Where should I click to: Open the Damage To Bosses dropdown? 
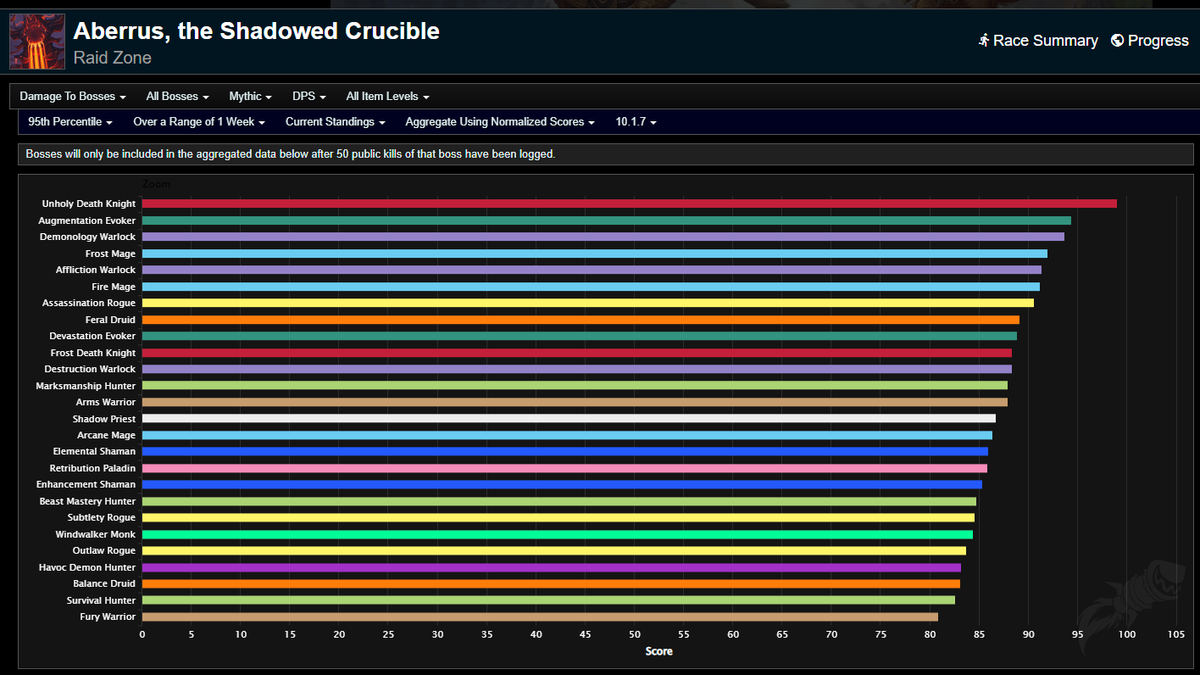click(x=73, y=97)
